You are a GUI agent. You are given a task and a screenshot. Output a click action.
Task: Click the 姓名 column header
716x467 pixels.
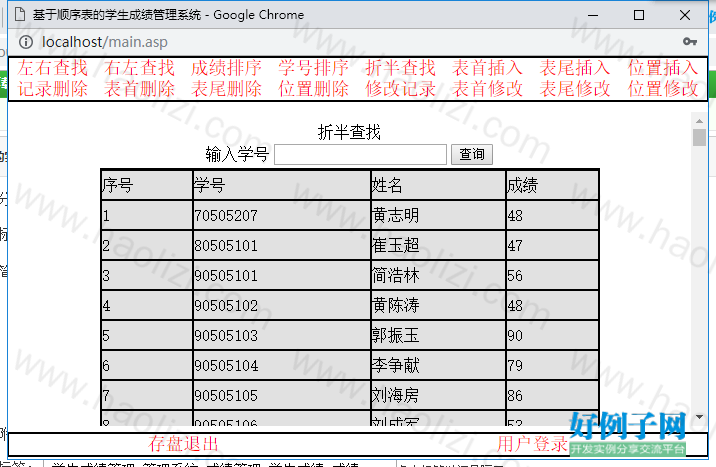pos(438,185)
